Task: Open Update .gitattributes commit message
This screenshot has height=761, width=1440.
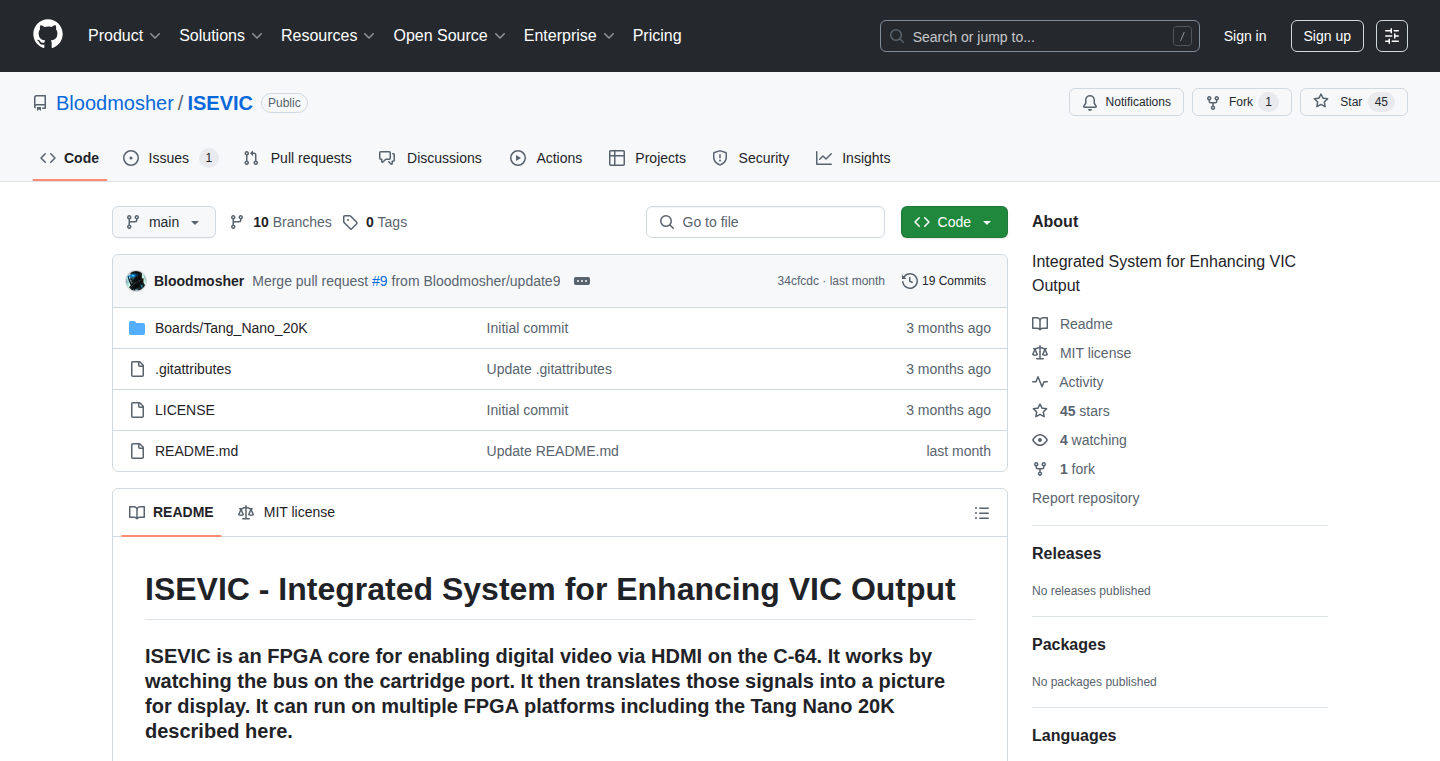Action: [x=549, y=369]
